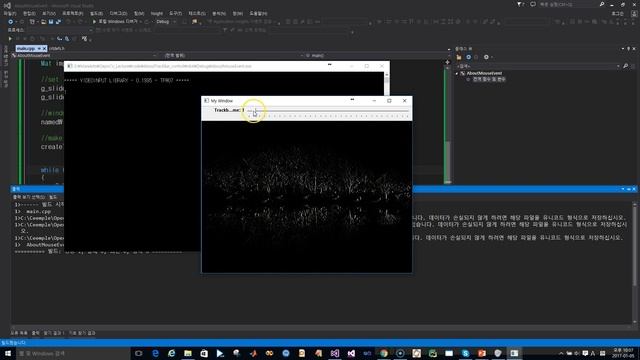Click the Sign in link at top right
Screen dimensions: 640x360
click(x=617, y=13)
